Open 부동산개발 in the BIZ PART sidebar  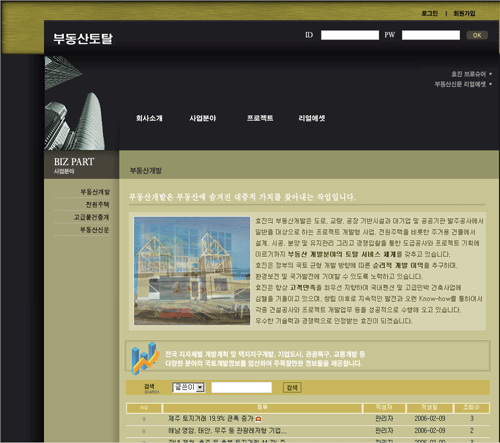coord(95,192)
